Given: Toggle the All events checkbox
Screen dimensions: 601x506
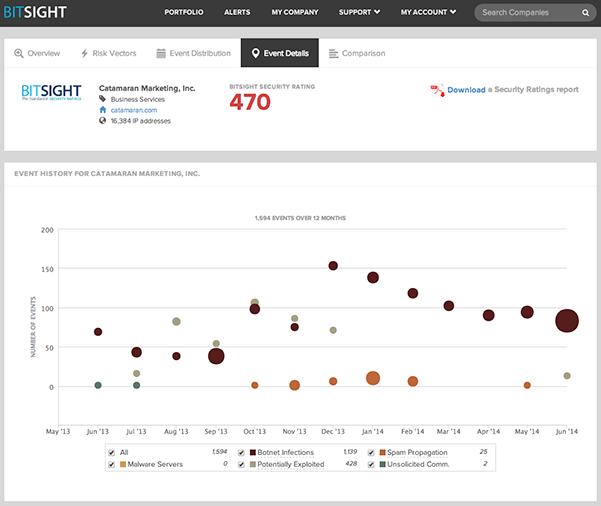Looking at the screenshot, I should [111, 452].
